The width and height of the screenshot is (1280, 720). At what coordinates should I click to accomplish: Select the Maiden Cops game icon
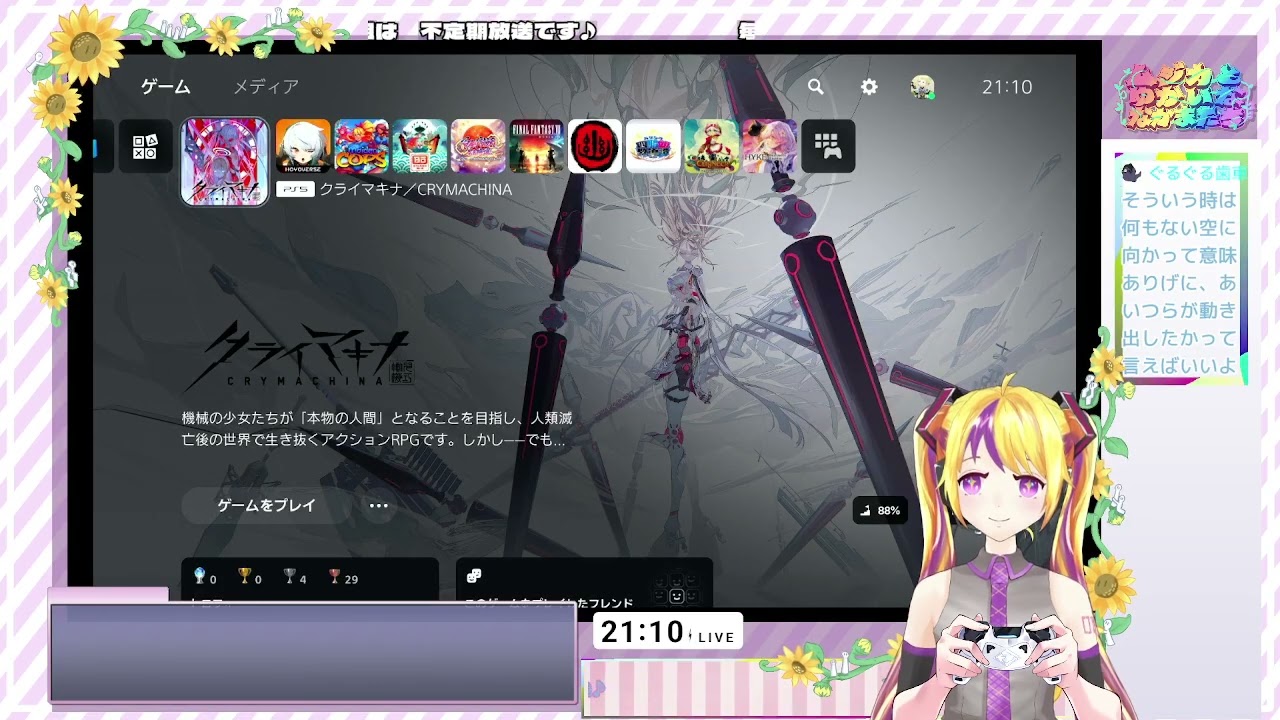(x=361, y=147)
